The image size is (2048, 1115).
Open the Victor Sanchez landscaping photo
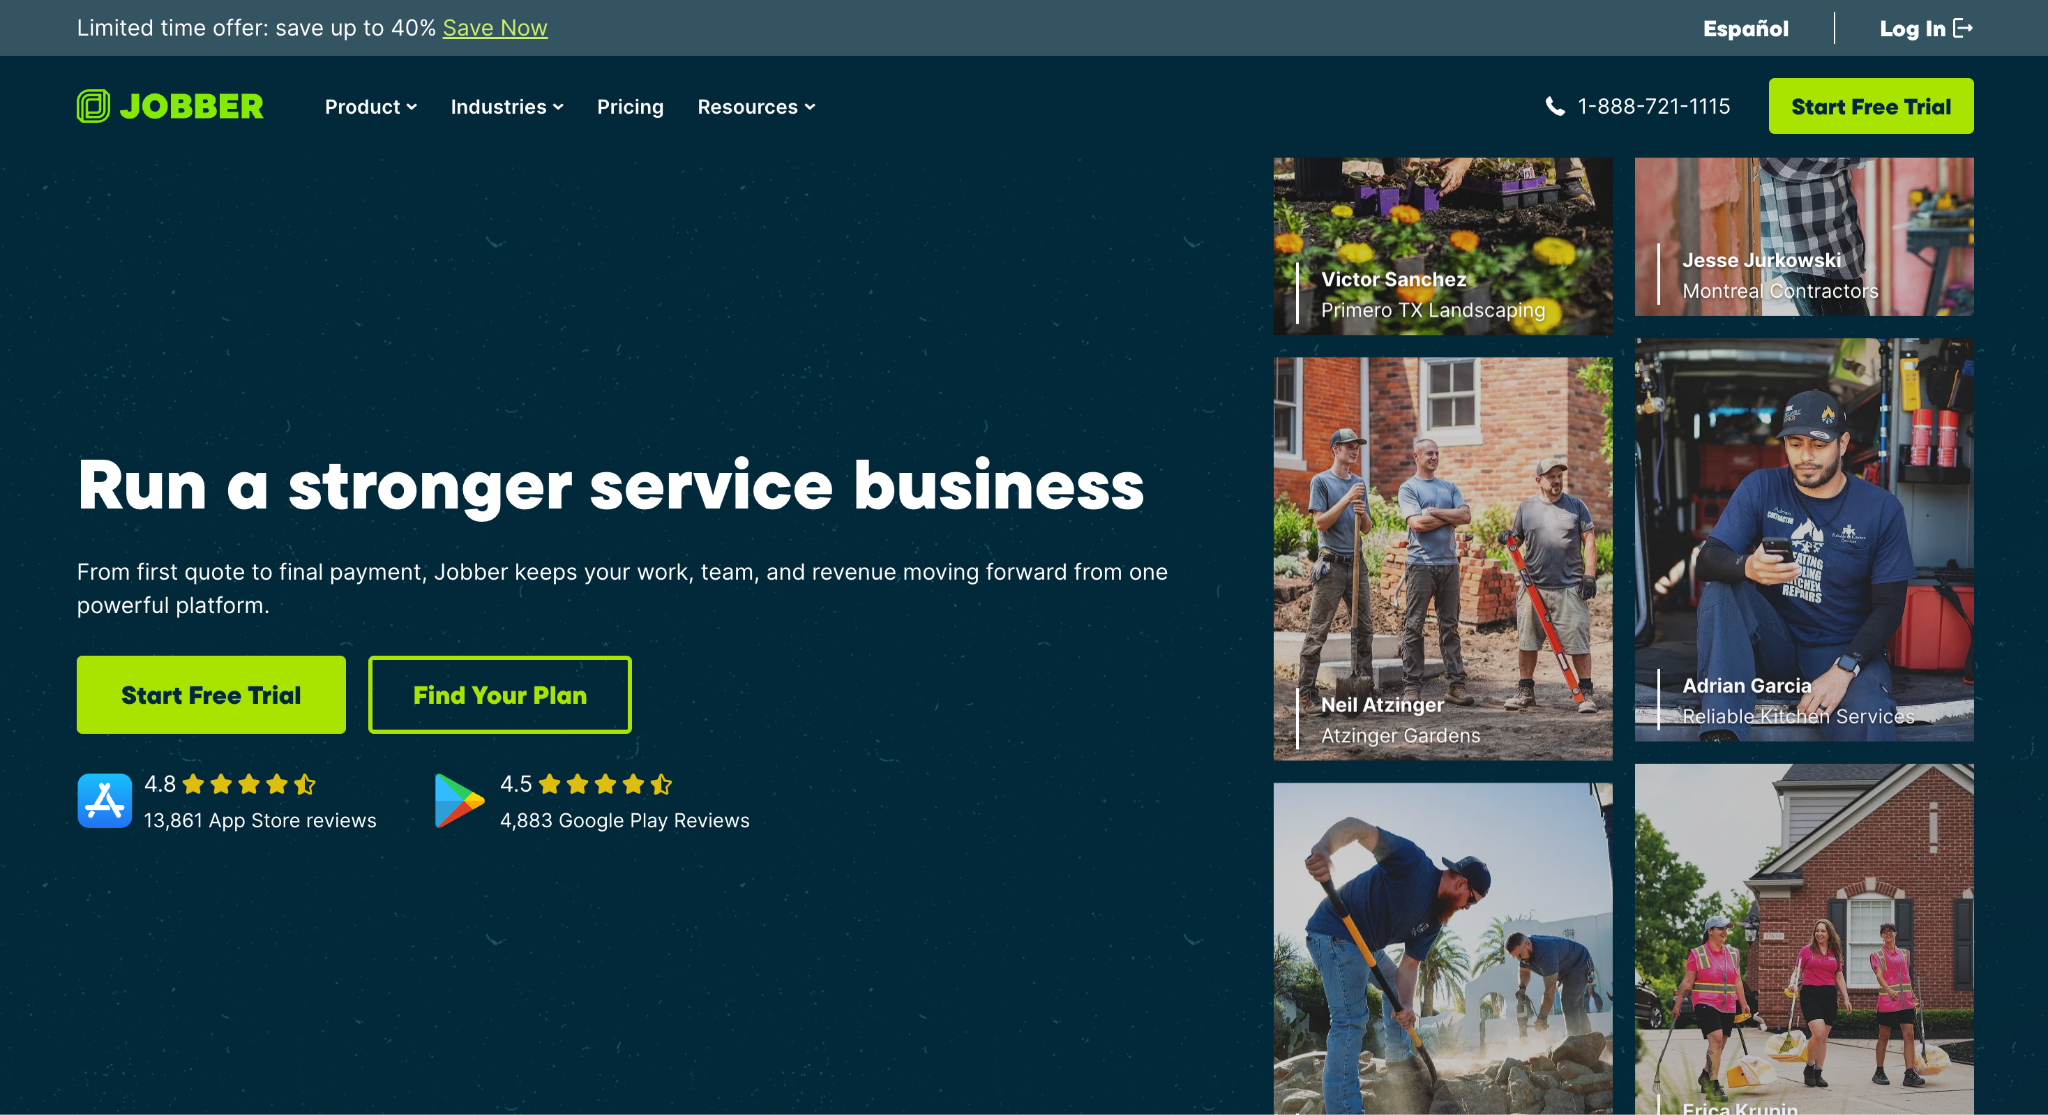click(x=1443, y=246)
